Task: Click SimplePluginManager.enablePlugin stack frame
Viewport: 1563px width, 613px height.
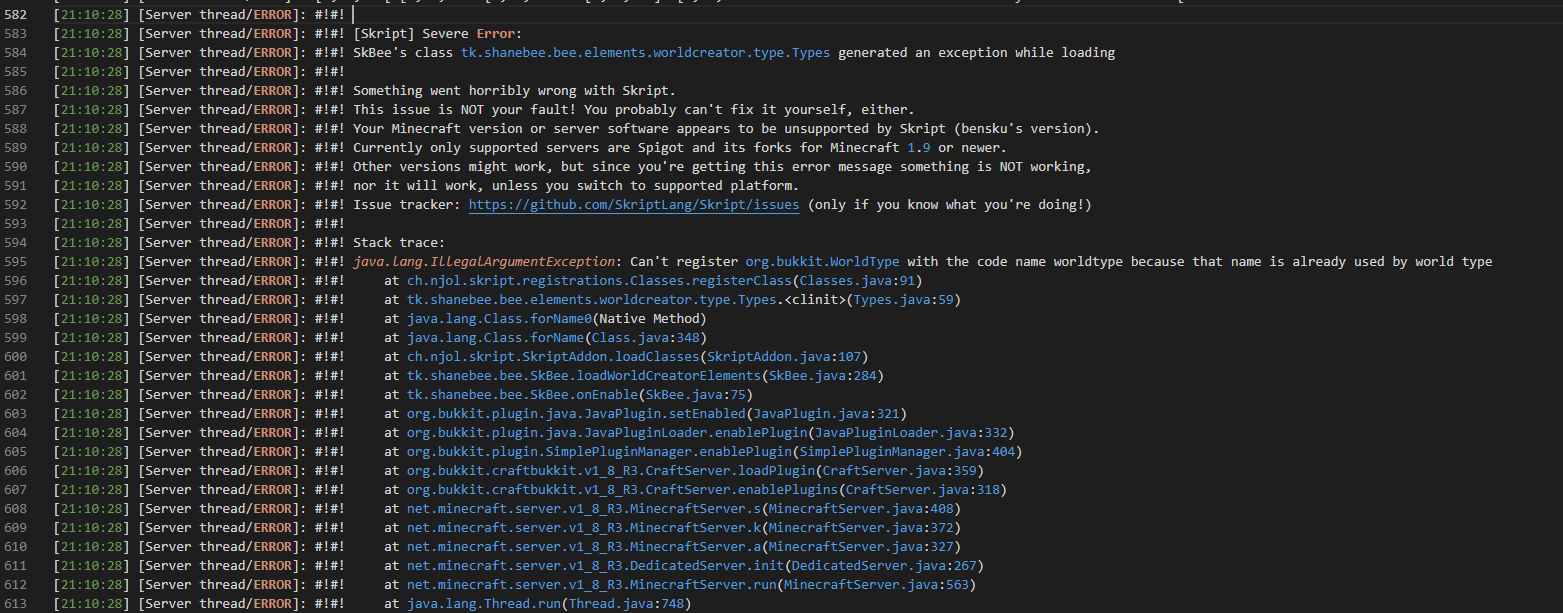Action: click(703, 451)
